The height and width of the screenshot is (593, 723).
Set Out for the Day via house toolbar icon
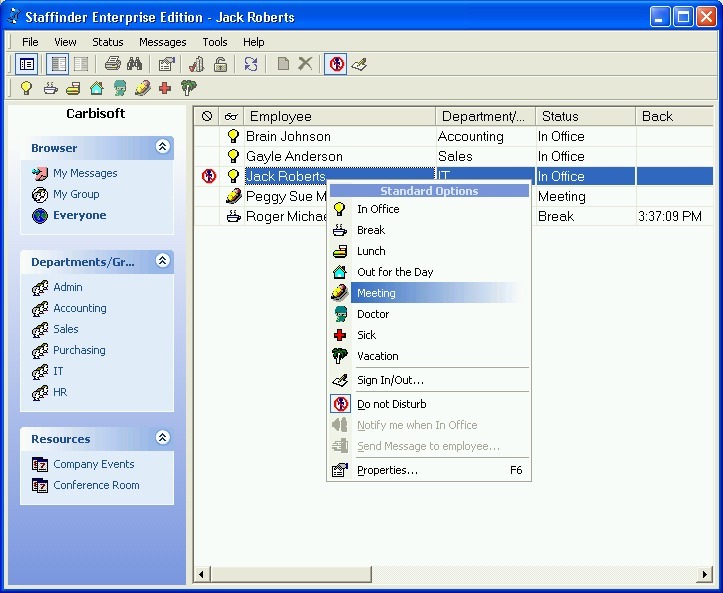[x=96, y=88]
